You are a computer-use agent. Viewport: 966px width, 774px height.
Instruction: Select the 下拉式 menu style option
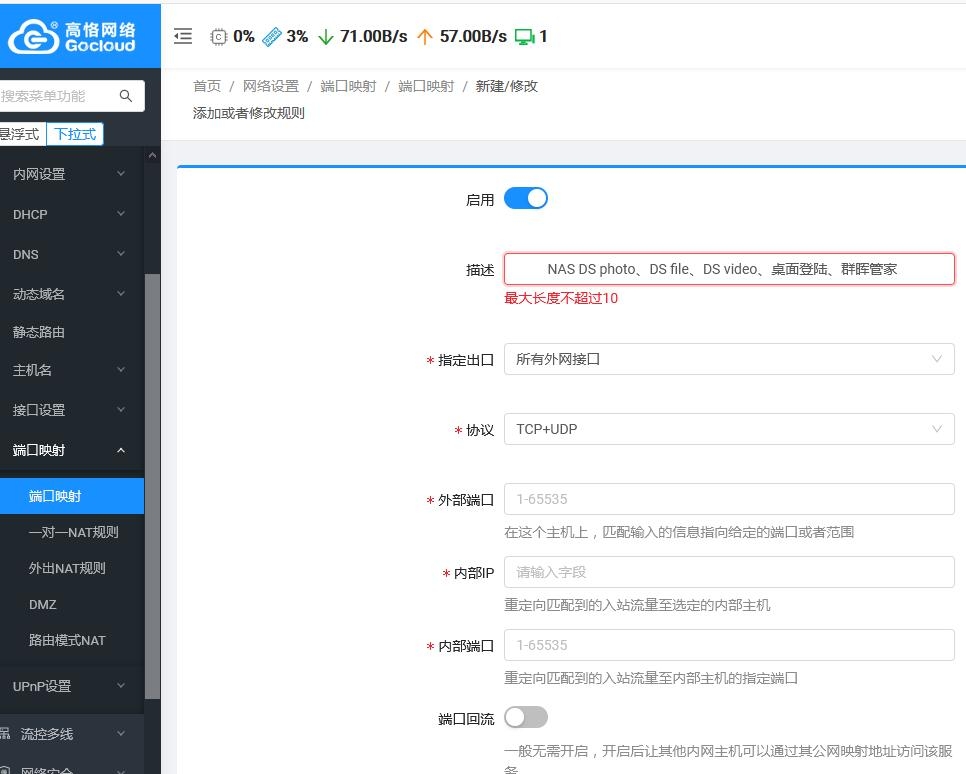pyautogui.click(x=75, y=133)
